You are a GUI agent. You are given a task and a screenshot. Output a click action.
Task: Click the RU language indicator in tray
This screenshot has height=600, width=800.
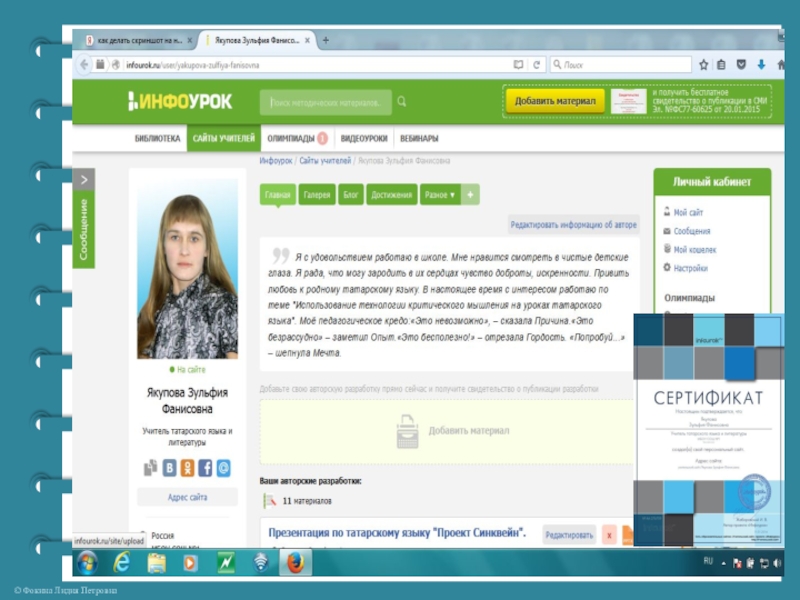[708, 561]
